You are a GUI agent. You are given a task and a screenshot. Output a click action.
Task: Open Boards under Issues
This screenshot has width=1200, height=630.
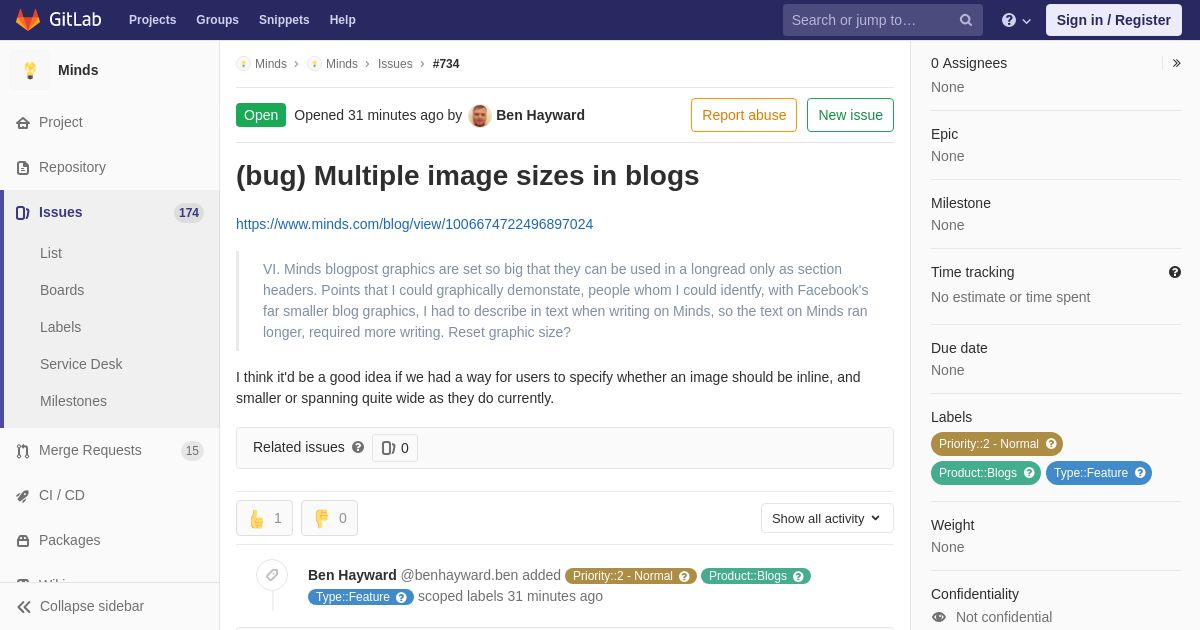62,290
